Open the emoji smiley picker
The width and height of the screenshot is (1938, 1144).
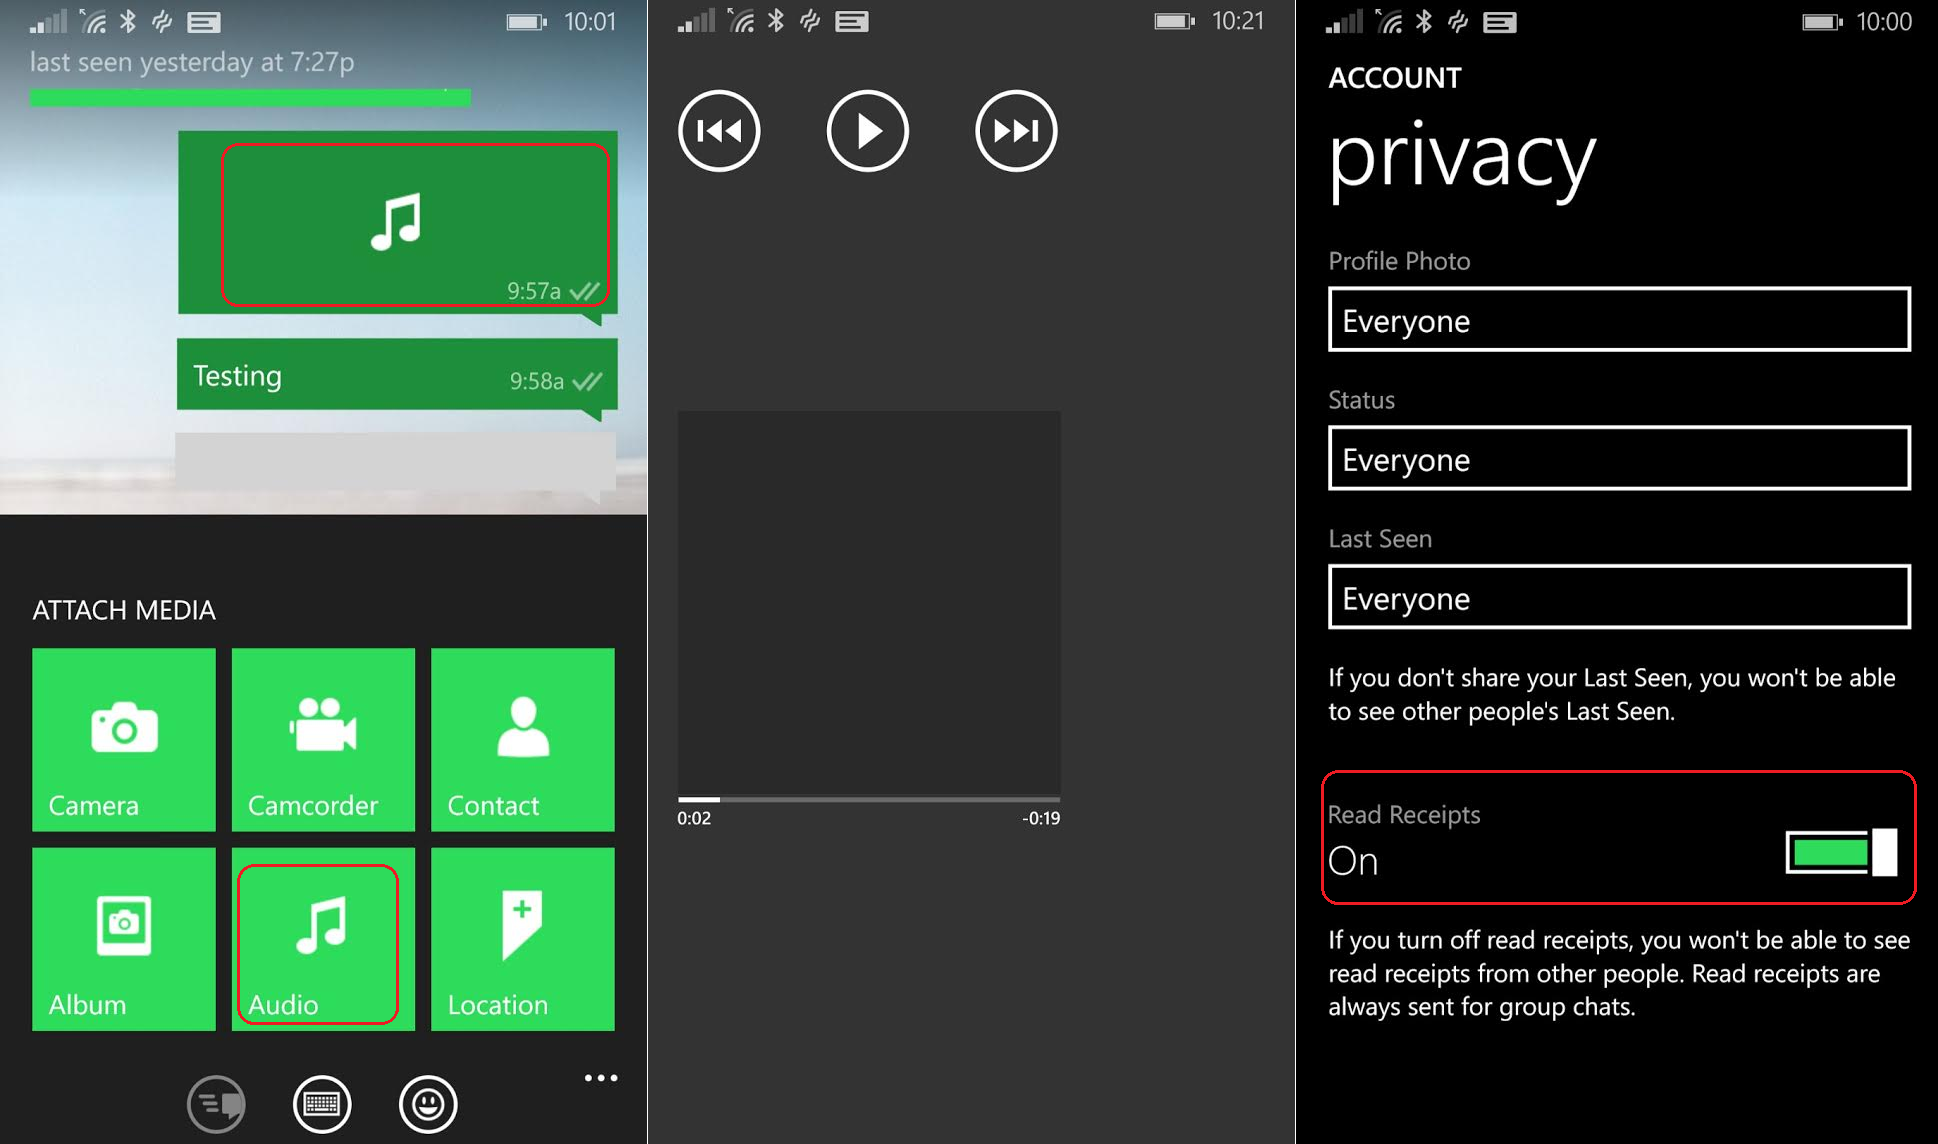[x=428, y=1104]
